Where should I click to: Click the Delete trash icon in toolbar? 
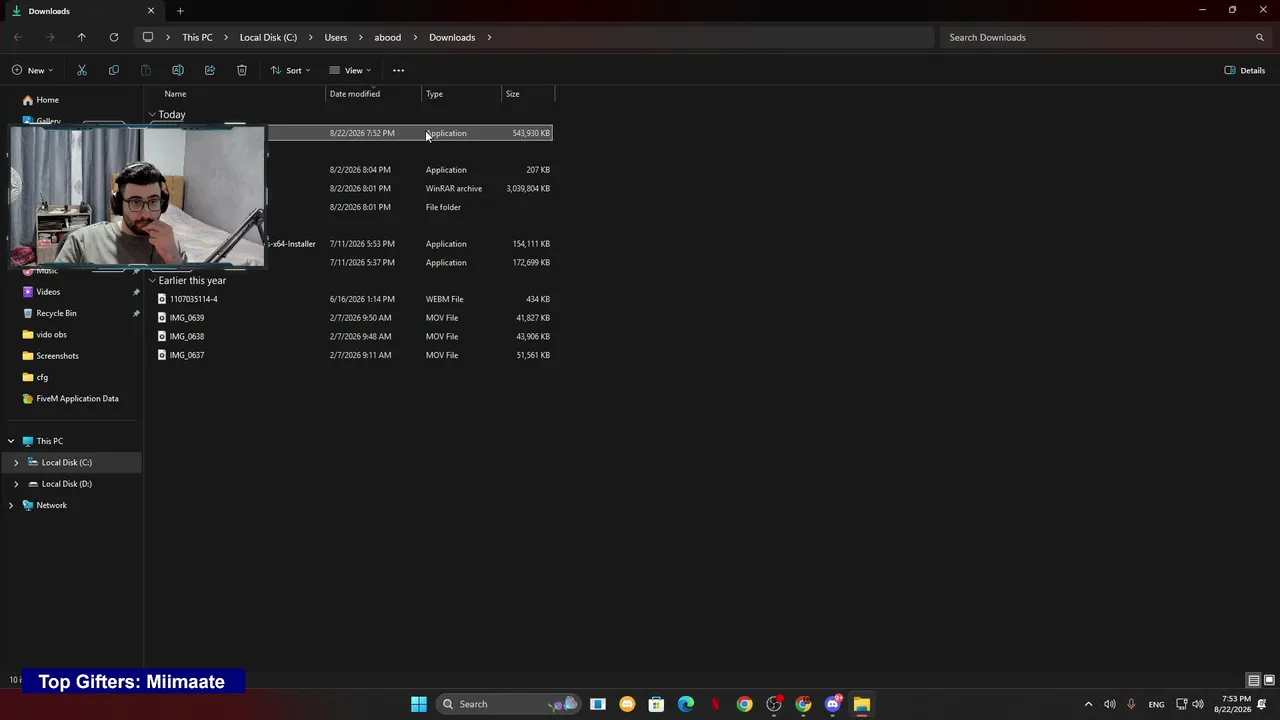pos(242,70)
